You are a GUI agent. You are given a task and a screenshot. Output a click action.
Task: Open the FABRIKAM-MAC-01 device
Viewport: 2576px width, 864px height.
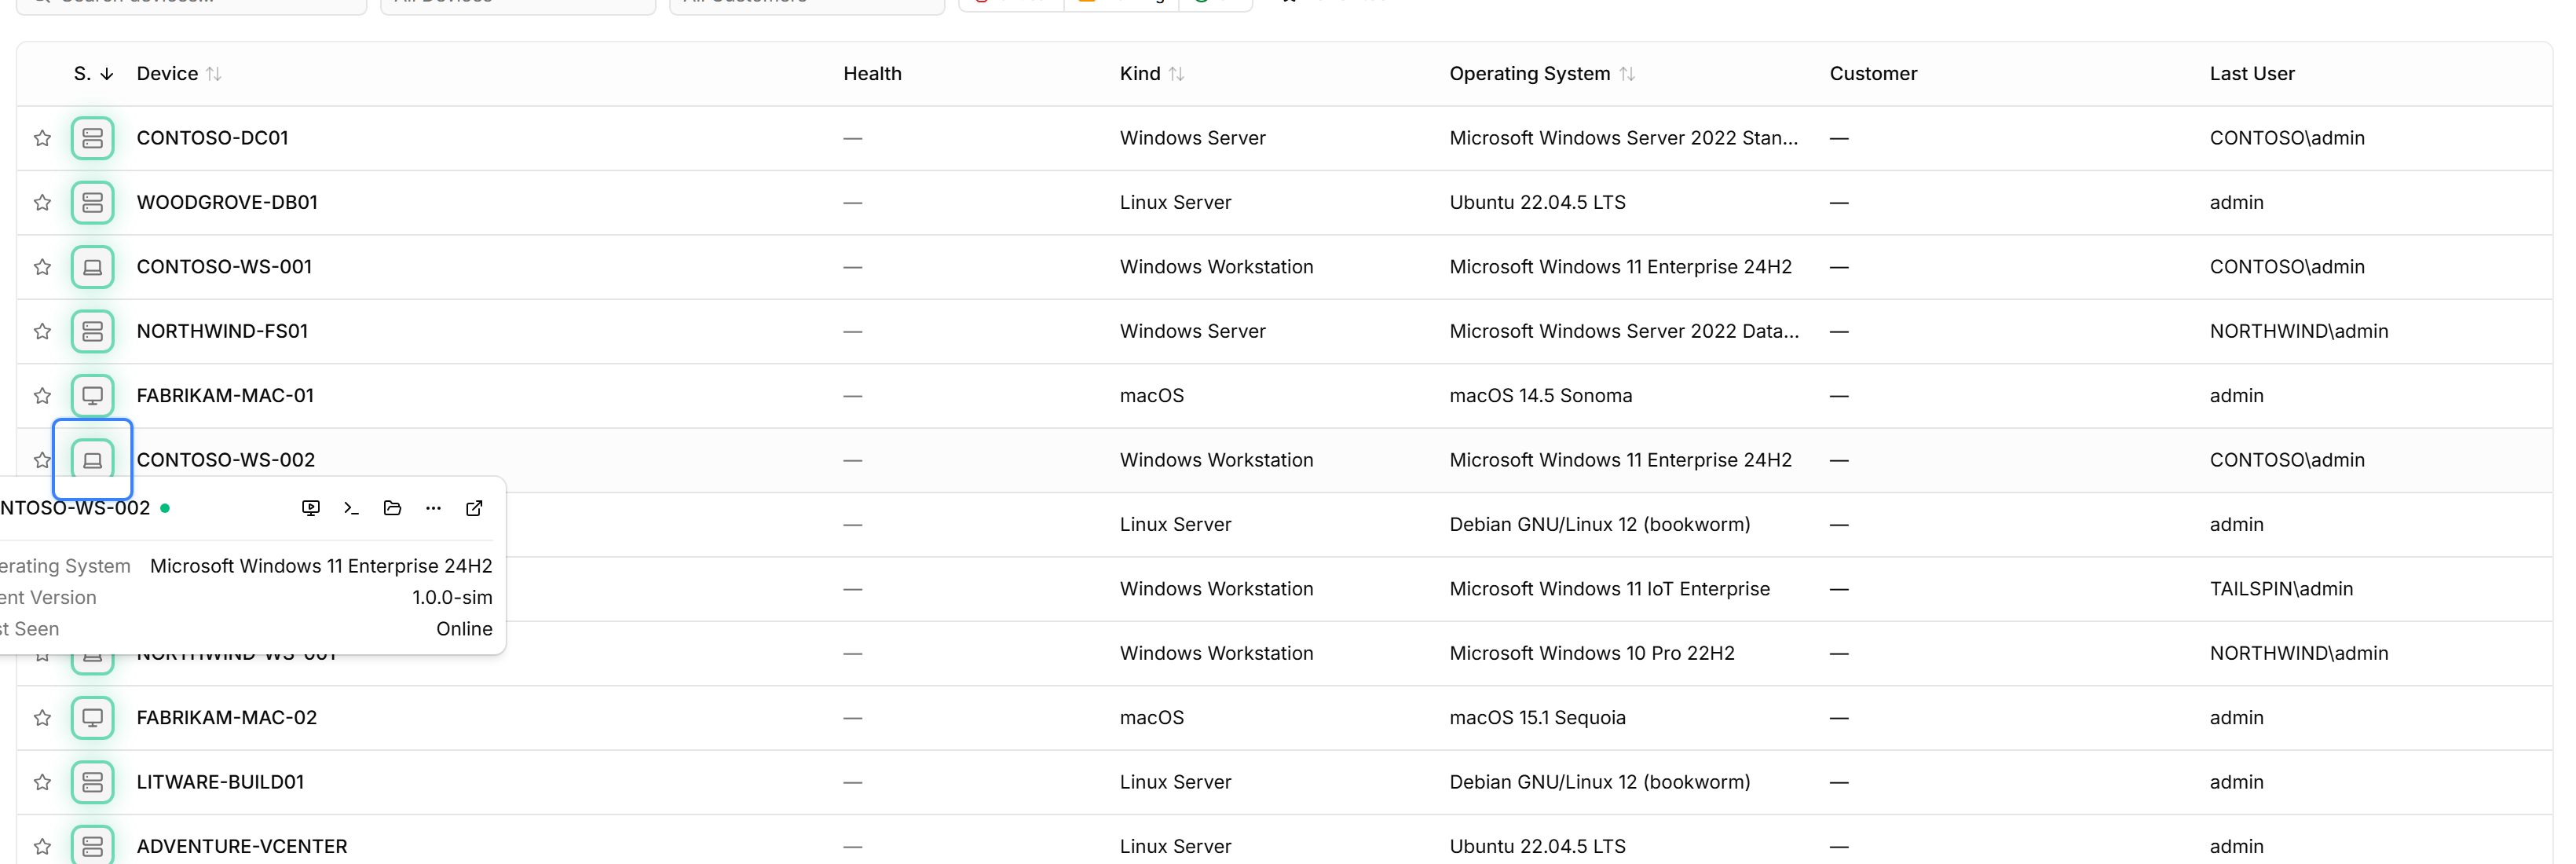point(225,396)
